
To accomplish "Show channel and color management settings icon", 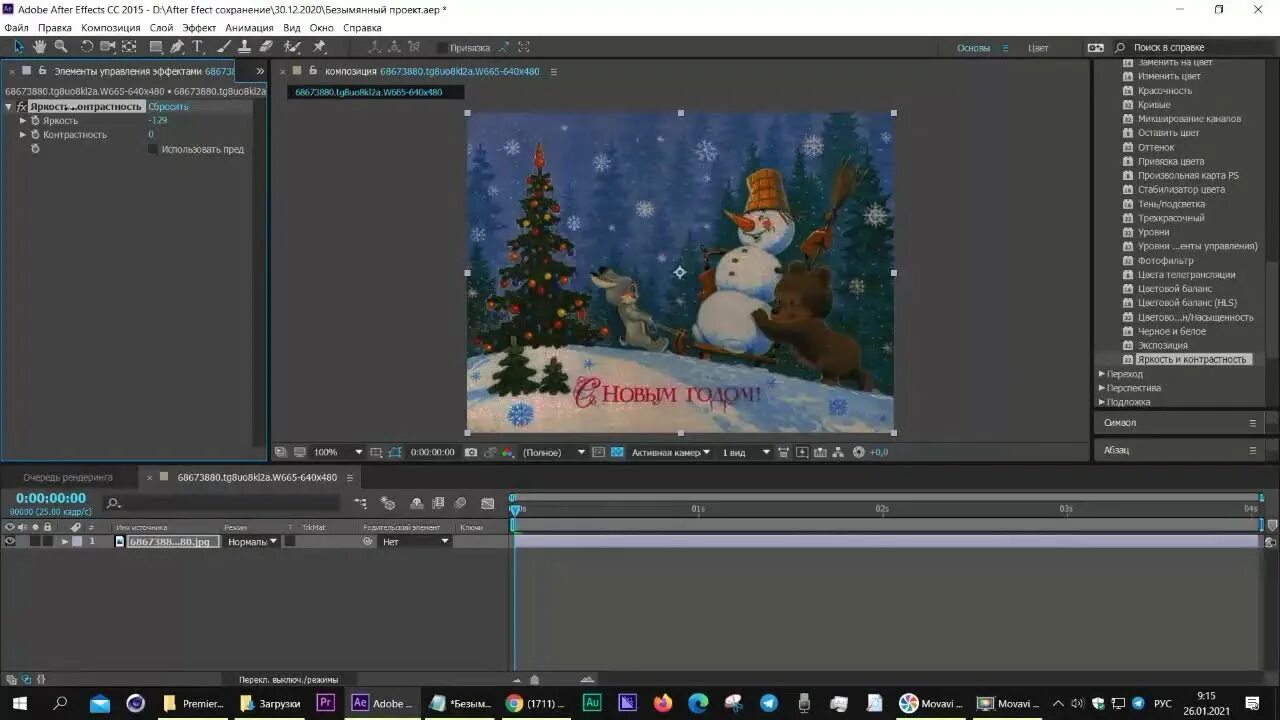I will tap(507, 452).
